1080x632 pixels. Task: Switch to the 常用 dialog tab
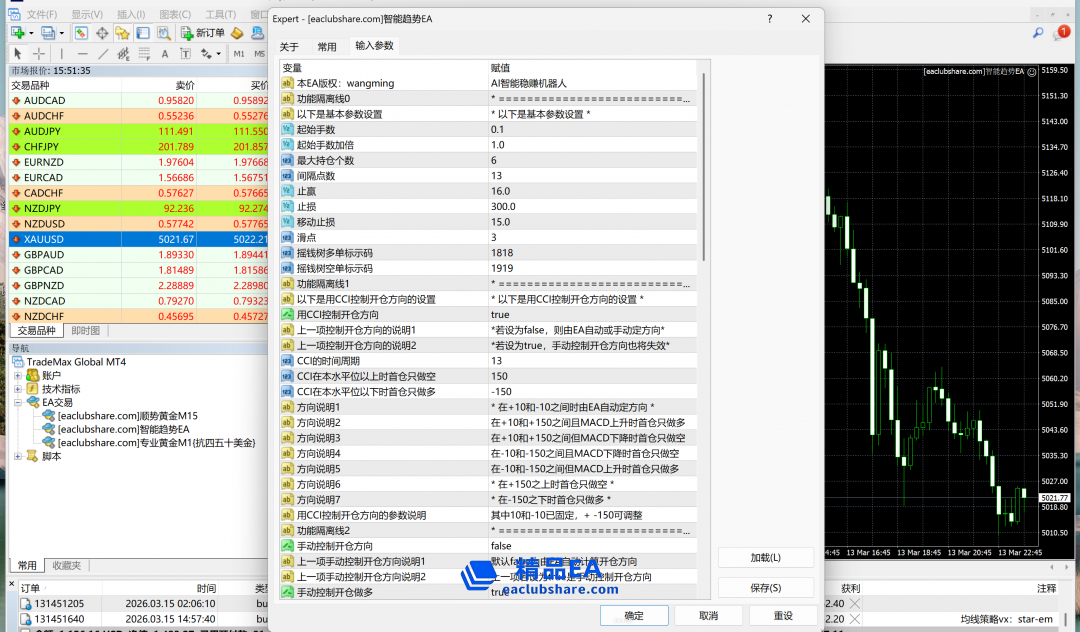(x=327, y=47)
